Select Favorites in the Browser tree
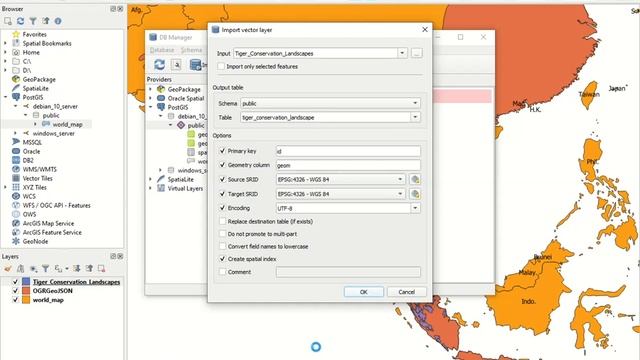640x360 pixels. pyautogui.click(x=34, y=34)
